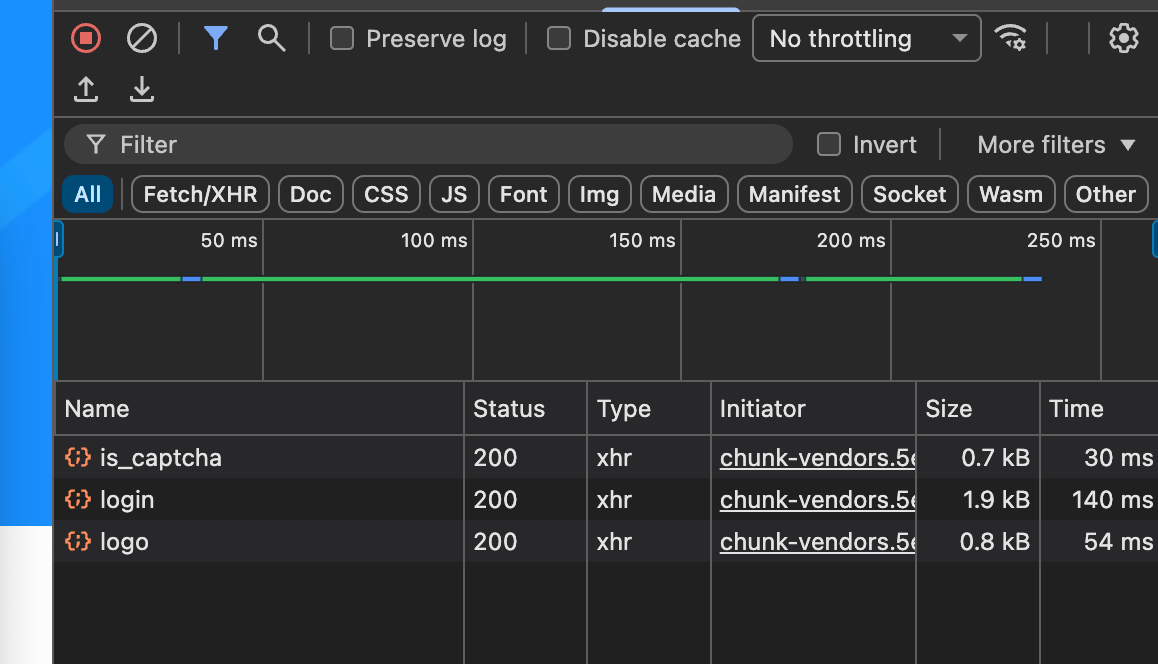The height and width of the screenshot is (664, 1158).
Task: Open network conditions wifi icon
Action: click(x=1011, y=39)
